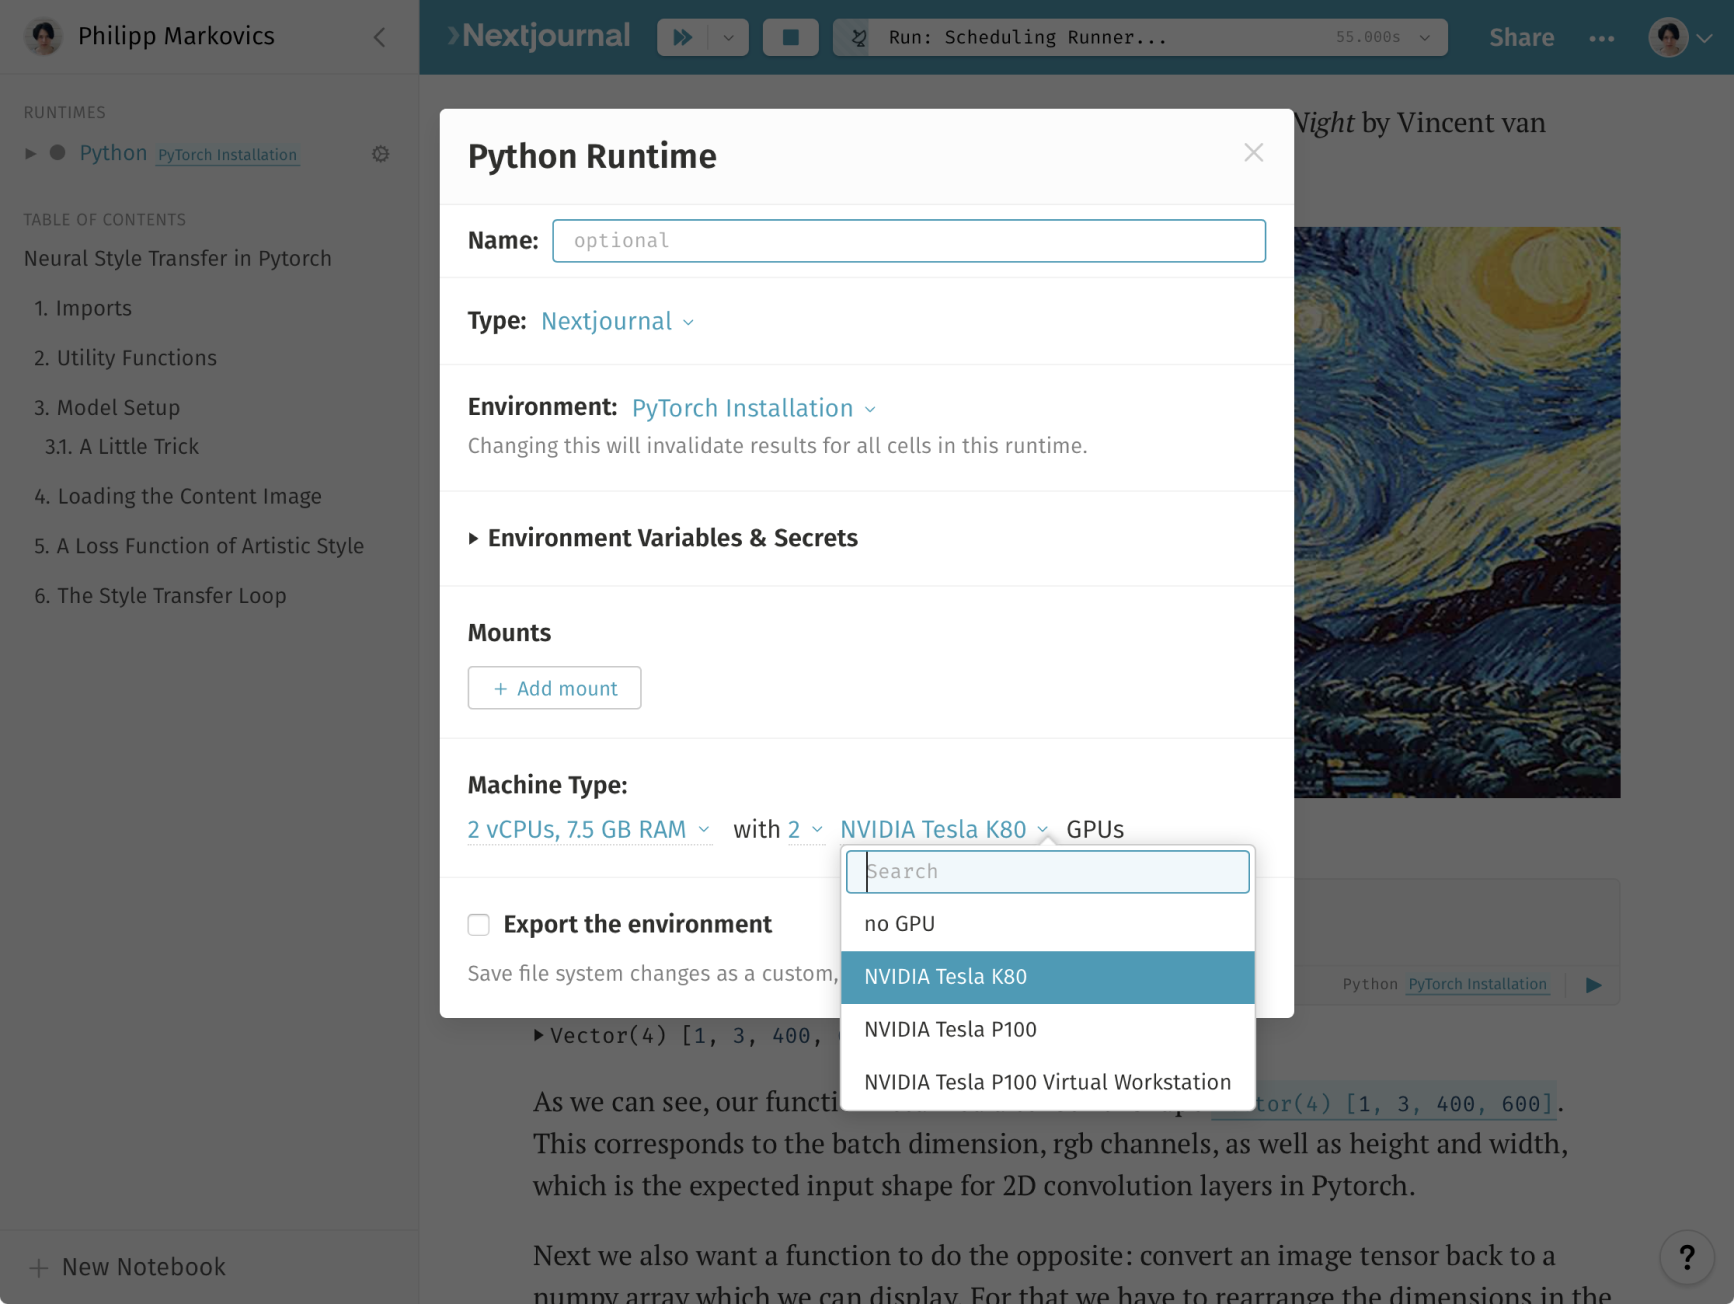Create a New Notebook
Viewport: 1734px width, 1304px height.
point(127,1267)
